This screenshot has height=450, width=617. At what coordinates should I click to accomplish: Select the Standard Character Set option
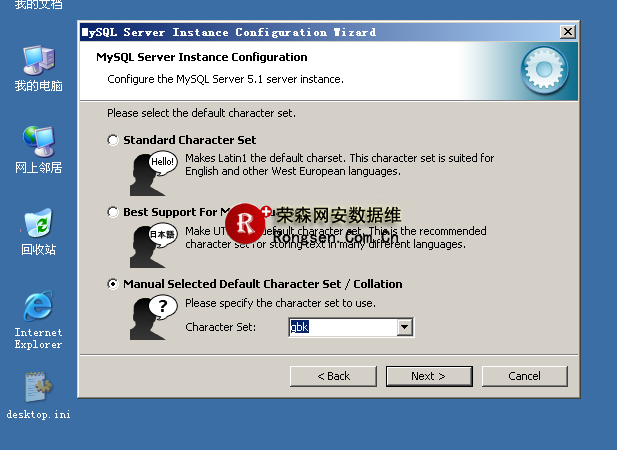pos(113,140)
